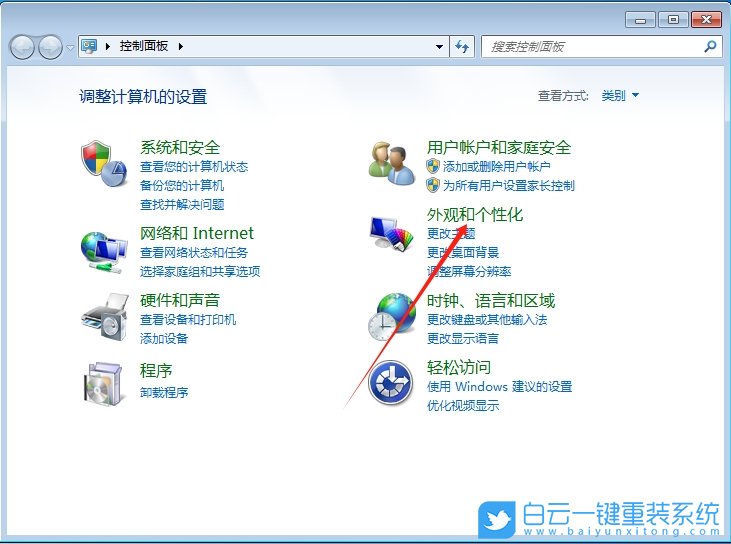This screenshot has height=544, width=731.
Task: Click the 卸载程序 link
Action: (164, 392)
